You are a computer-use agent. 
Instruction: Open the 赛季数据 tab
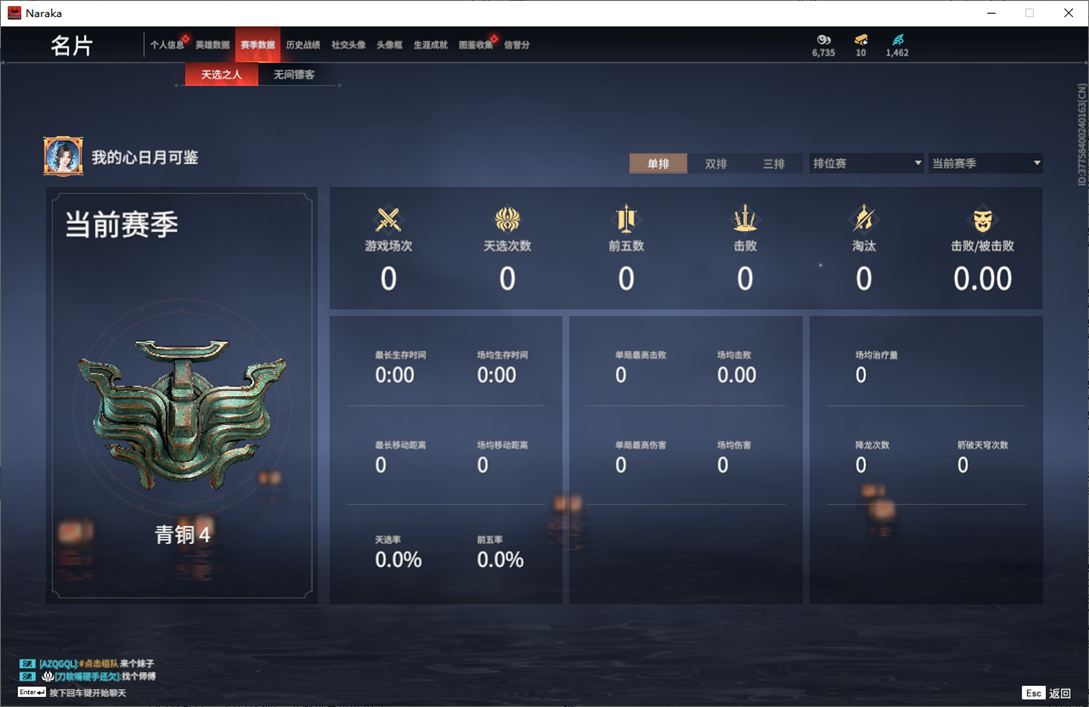[258, 44]
